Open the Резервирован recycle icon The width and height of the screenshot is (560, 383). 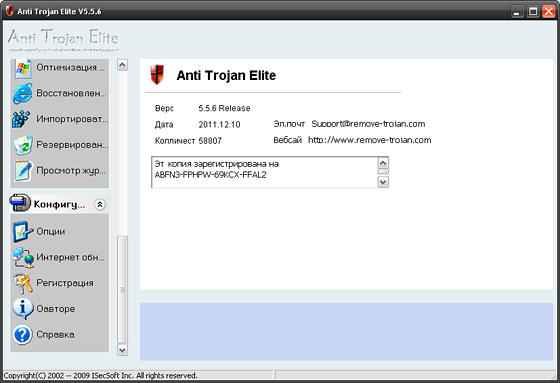click(x=23, y=145)
